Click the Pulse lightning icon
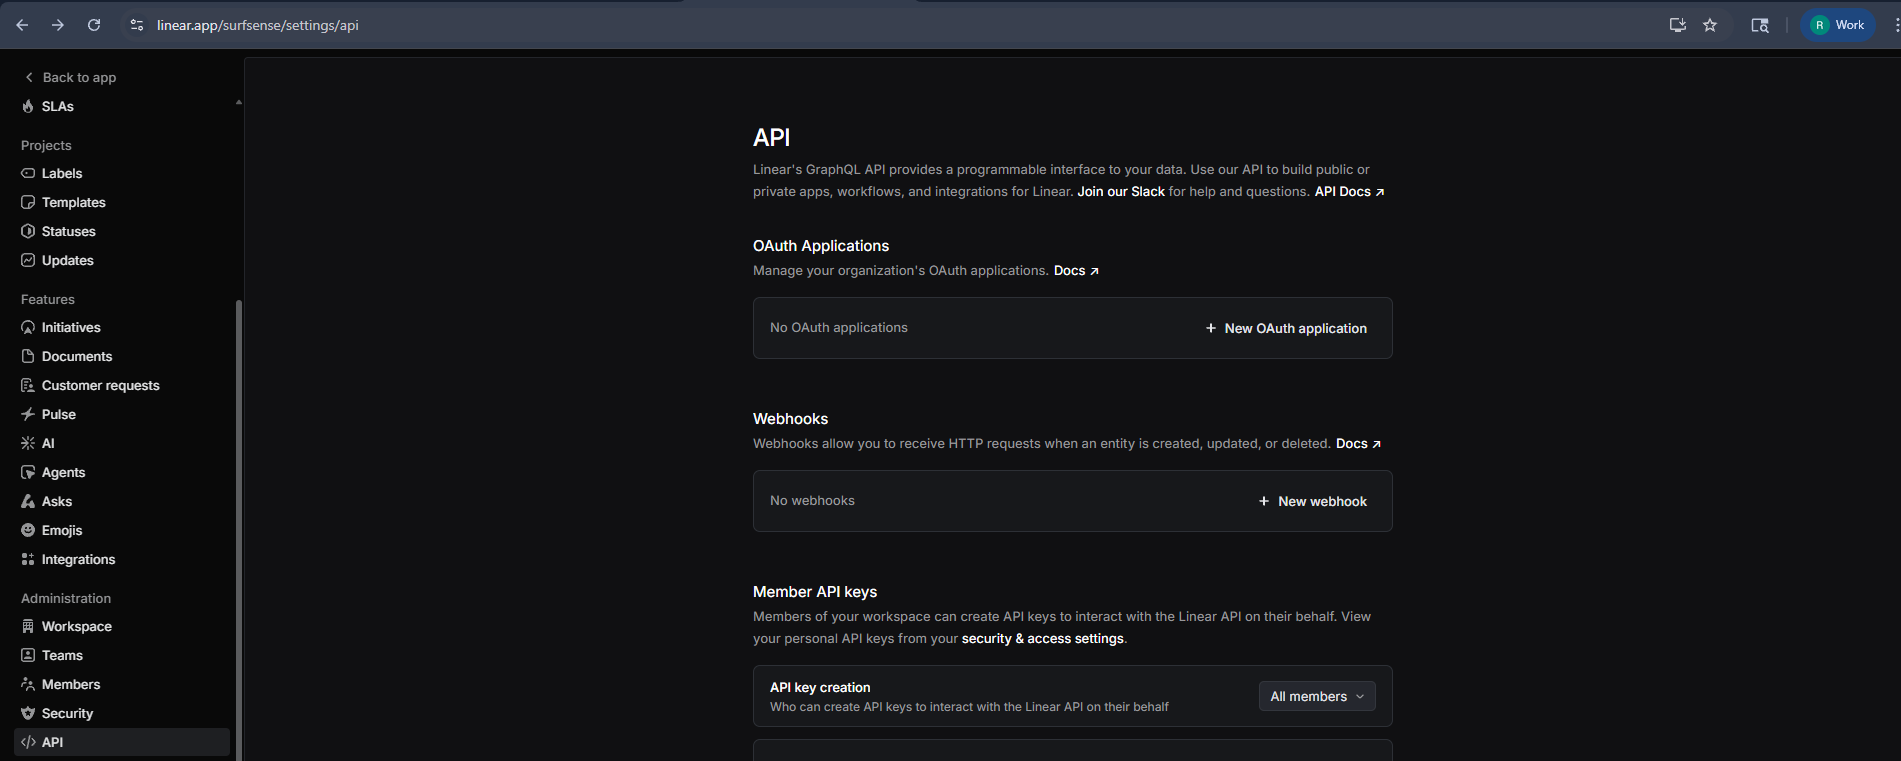The width and height of the screenshot is (1901, 761). coord(28,414)
